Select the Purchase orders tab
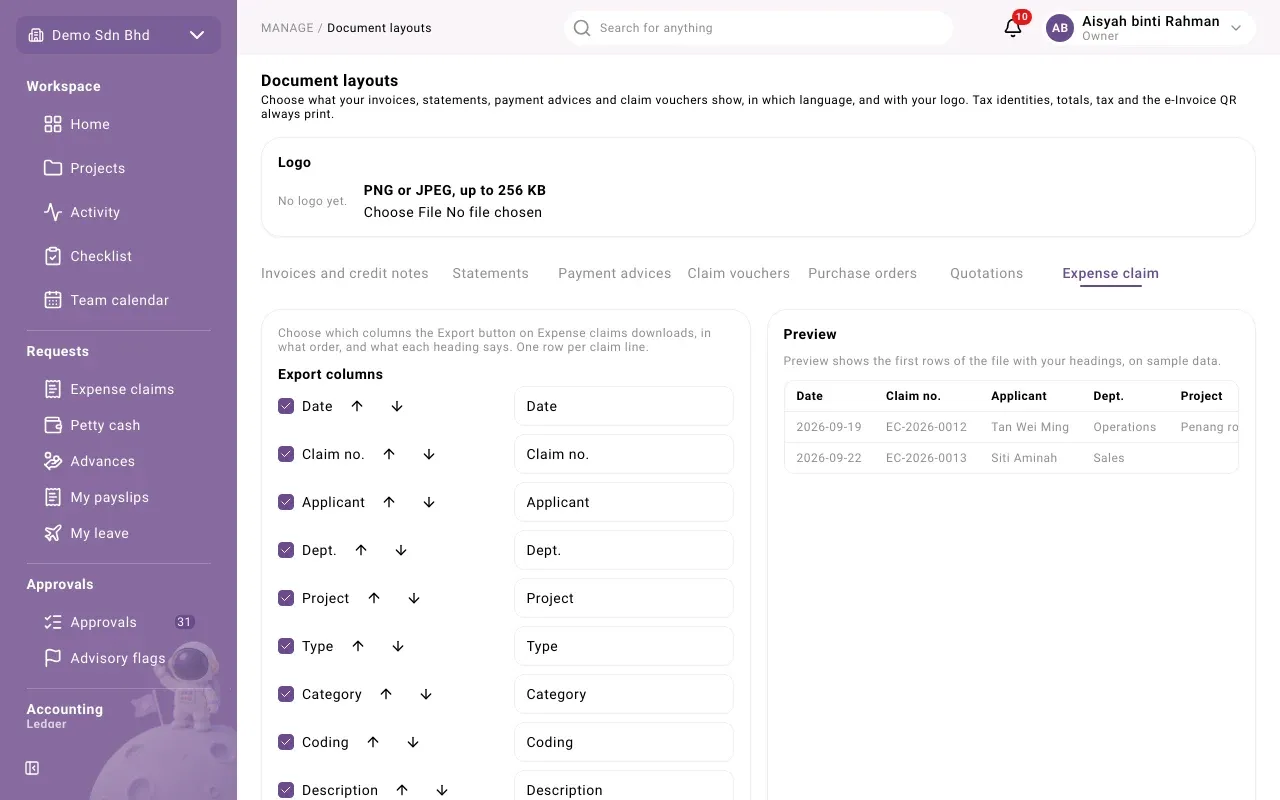The width and height of the screenshot is (1280, 800). click(x=862, y=273)
